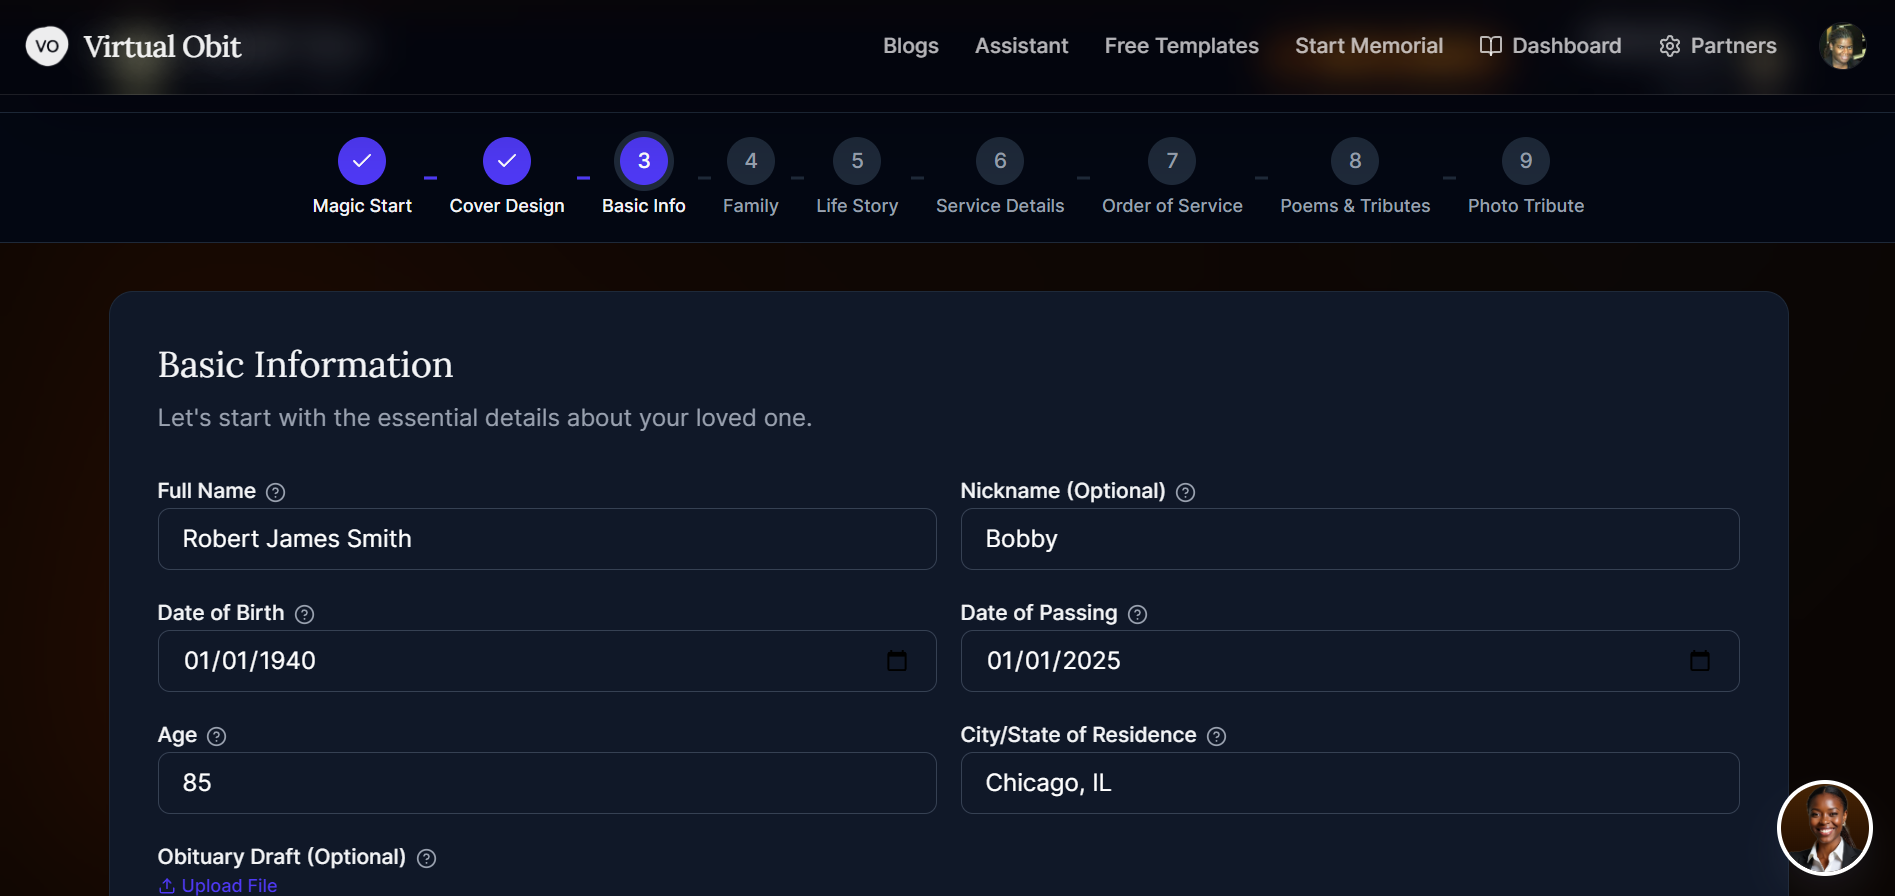1895x896 pixels.
Task: Open the Partners menu item
Action: [x=1718, y=46]
